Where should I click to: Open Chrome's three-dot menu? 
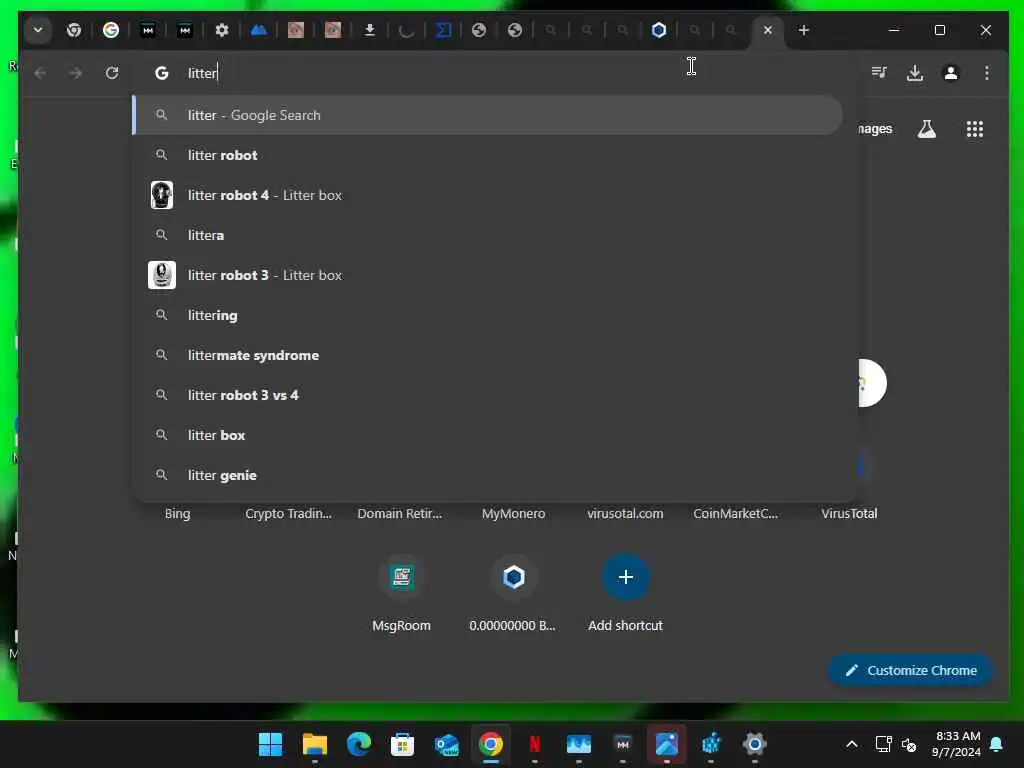[x=987, y=73]
